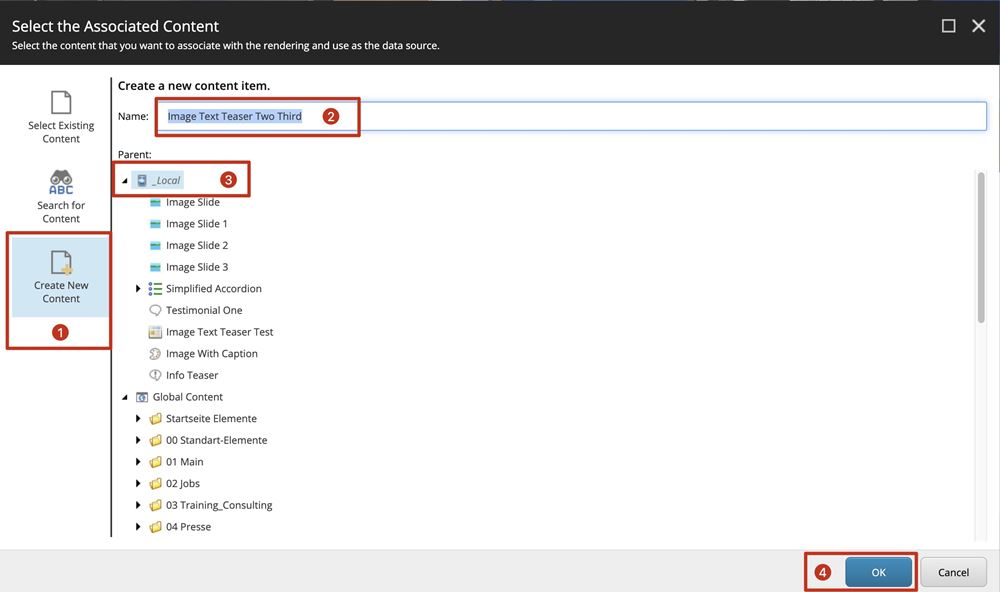Image resolution: width=1000 pixels, height=592 pixels.
Task: Click the Testimonial One speech bubble icon
Action: [x=155, y=311]
